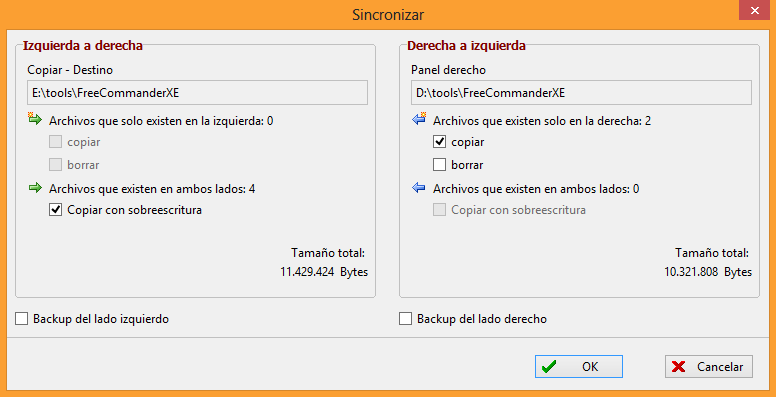Close the Sincronizar dialog window
Screen dimensions: 776x397
754,10
